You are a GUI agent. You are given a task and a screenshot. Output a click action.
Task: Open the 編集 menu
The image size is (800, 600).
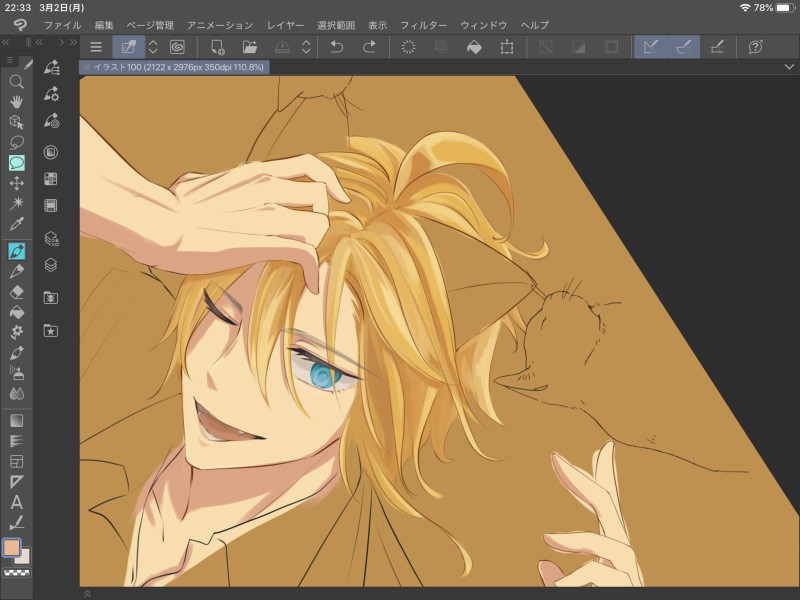104,25
